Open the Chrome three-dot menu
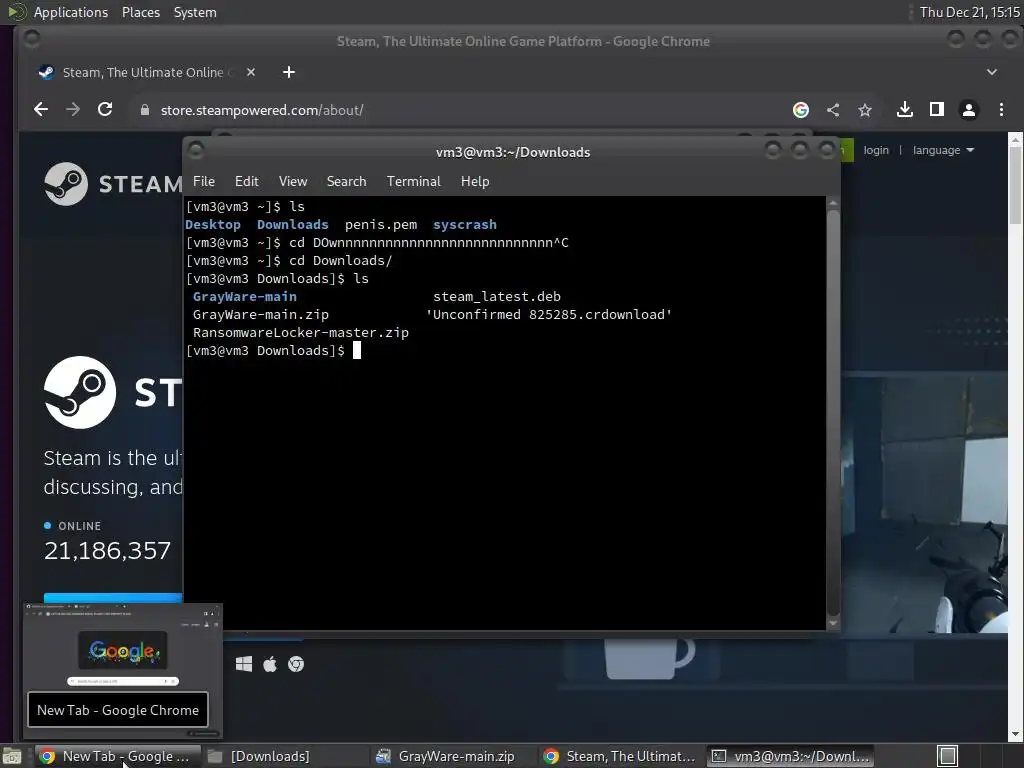1024x768 pixels. [1001, 110]
